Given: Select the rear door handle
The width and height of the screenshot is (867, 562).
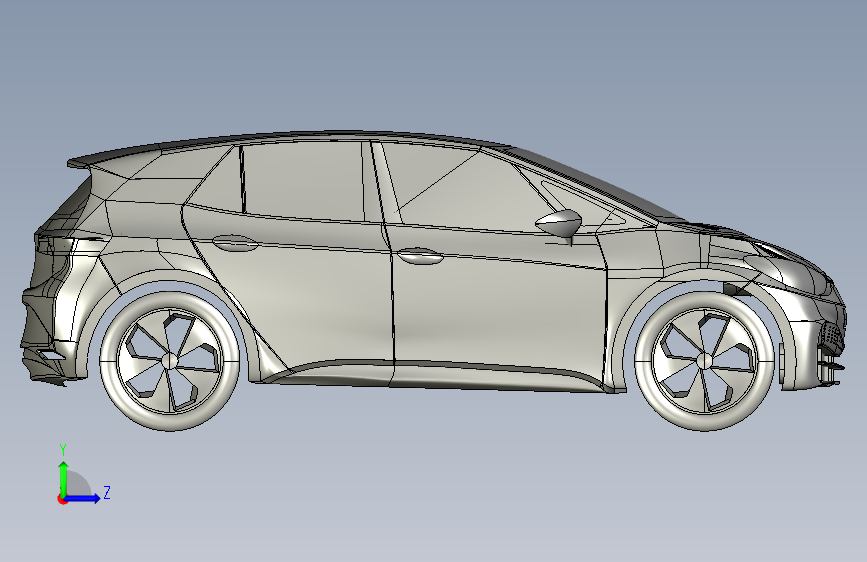Looking at the screenshot, I should [236, 242].
